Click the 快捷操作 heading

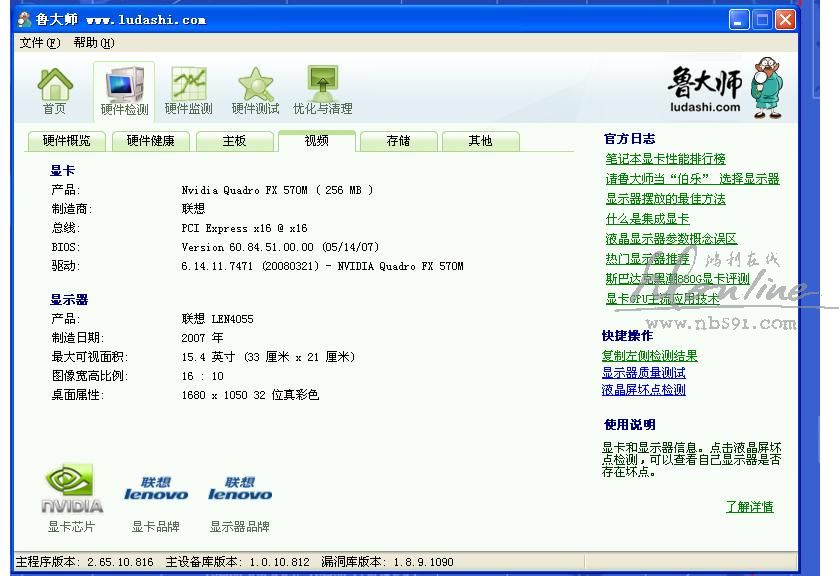(x=627, y=336)
